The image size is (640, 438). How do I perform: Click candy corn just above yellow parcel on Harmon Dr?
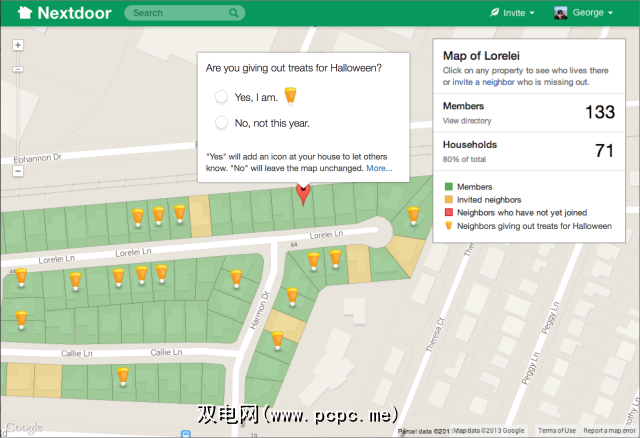pyautogui.click(x=292, y=297)
